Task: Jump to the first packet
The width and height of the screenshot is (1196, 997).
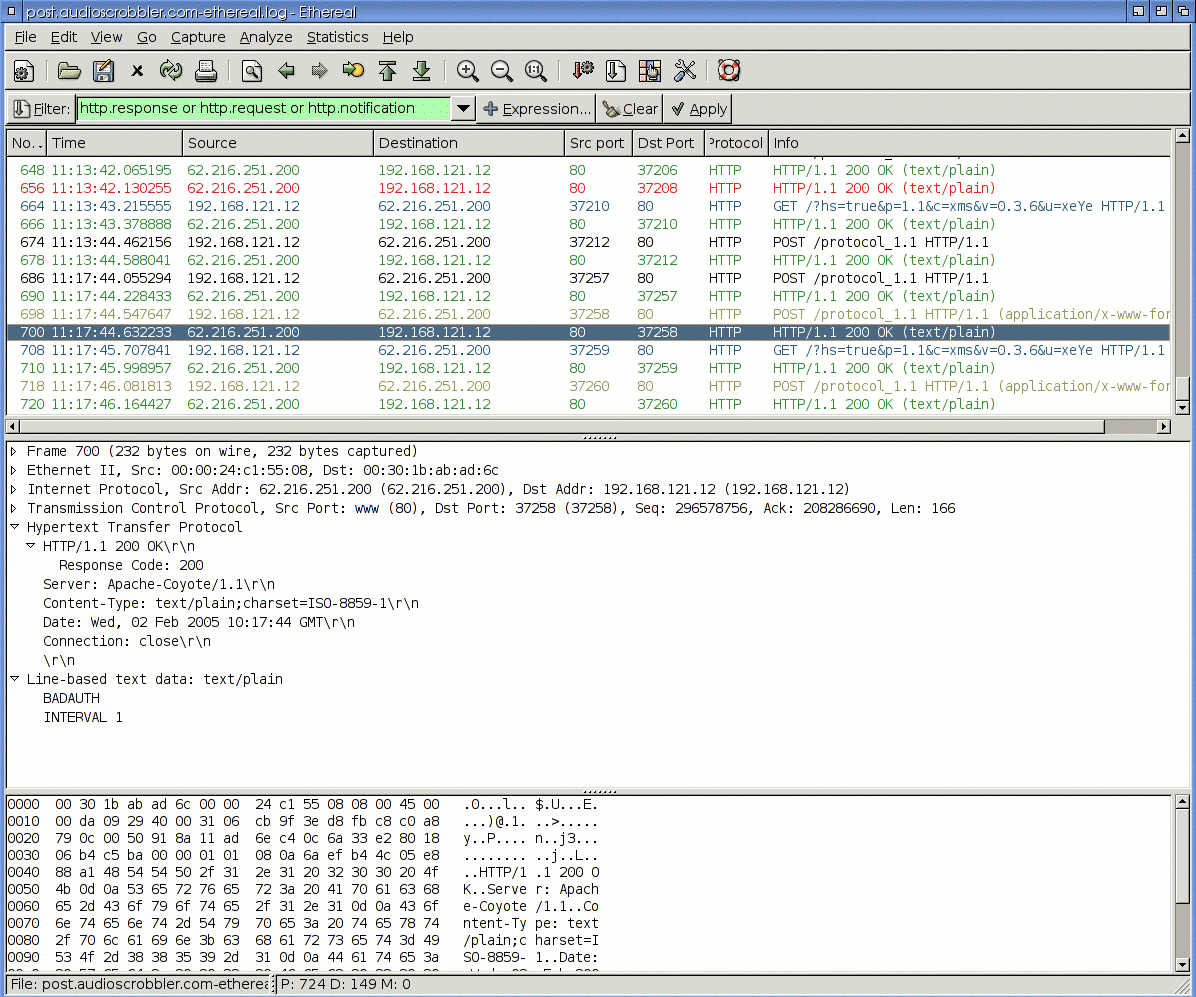Action: point(387,72)
